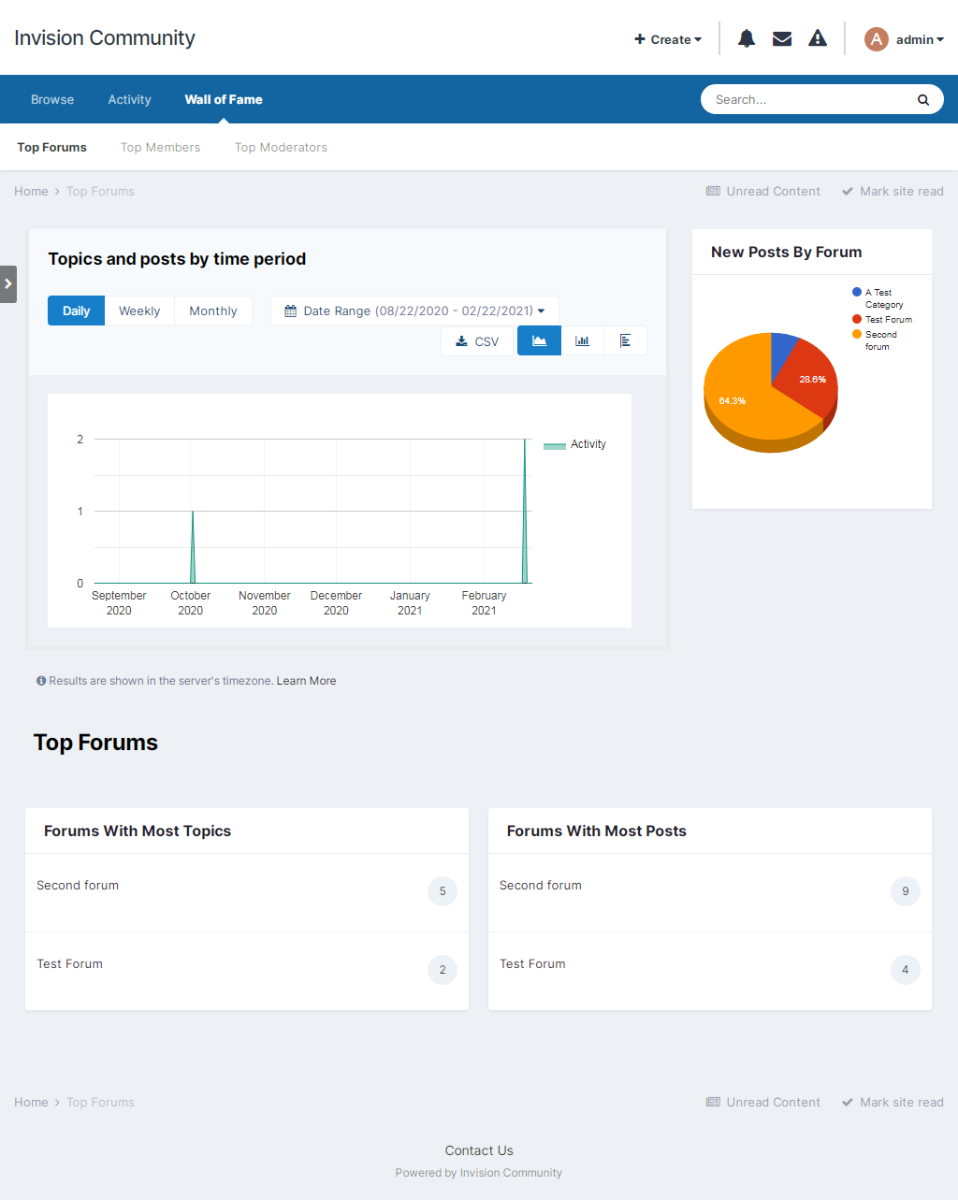958x1200 pixels.
Task: Toggle the Test Forum legend swatch
Action: click(857, 320)
